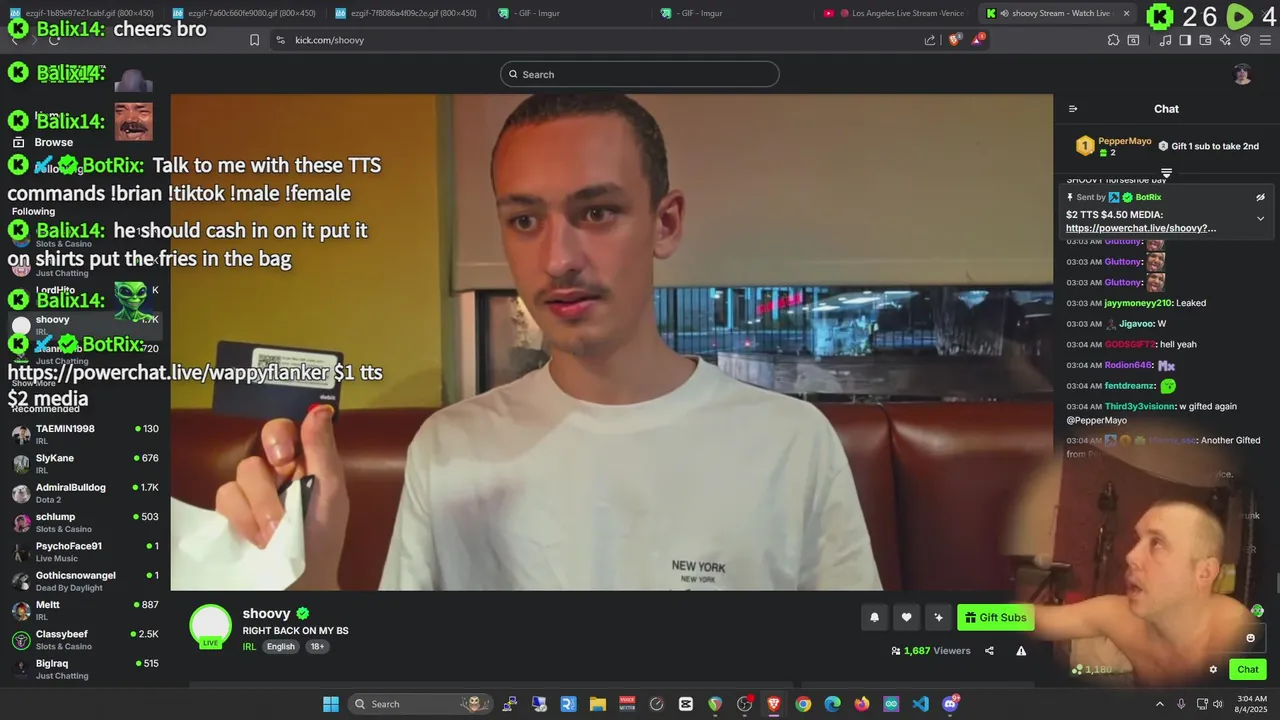The height and width of the screenshot is (720, 1280).
Task: Click the notification bell for shoovy
Action: pos(874,618)
